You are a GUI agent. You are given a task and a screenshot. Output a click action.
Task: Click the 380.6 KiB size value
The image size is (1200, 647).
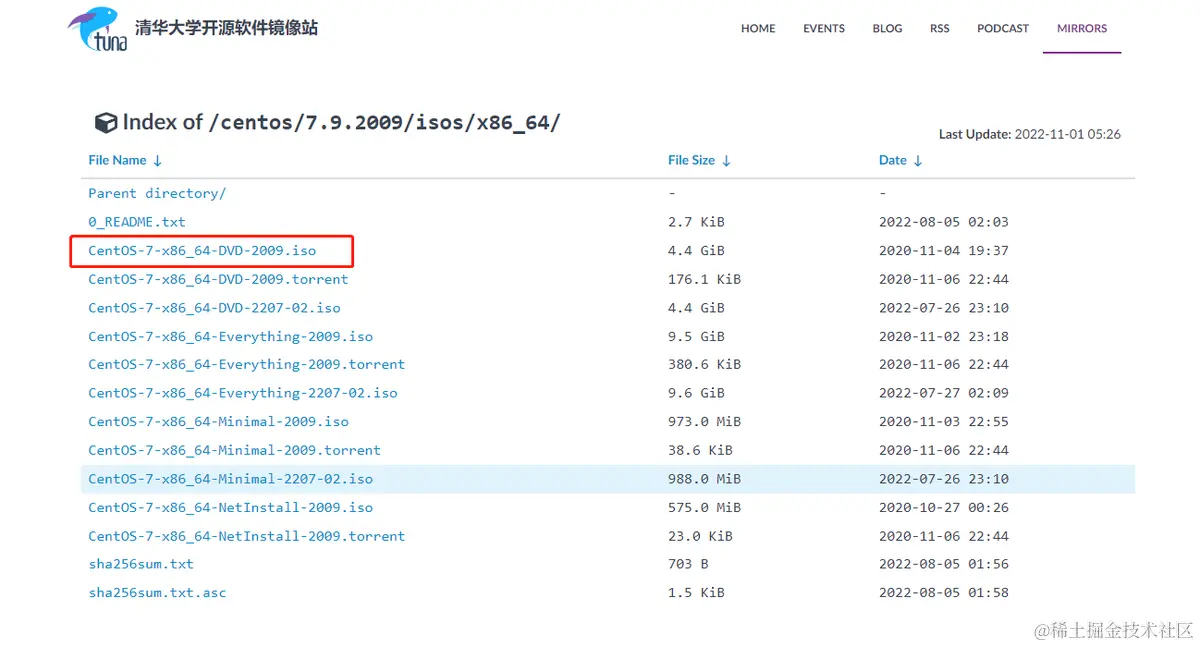tap(704, 364)
